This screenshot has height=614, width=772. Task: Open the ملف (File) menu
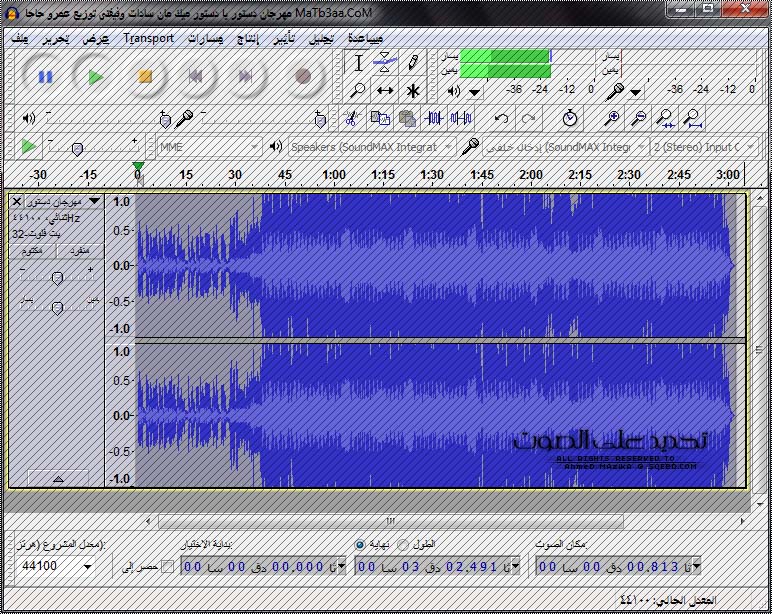19,38
